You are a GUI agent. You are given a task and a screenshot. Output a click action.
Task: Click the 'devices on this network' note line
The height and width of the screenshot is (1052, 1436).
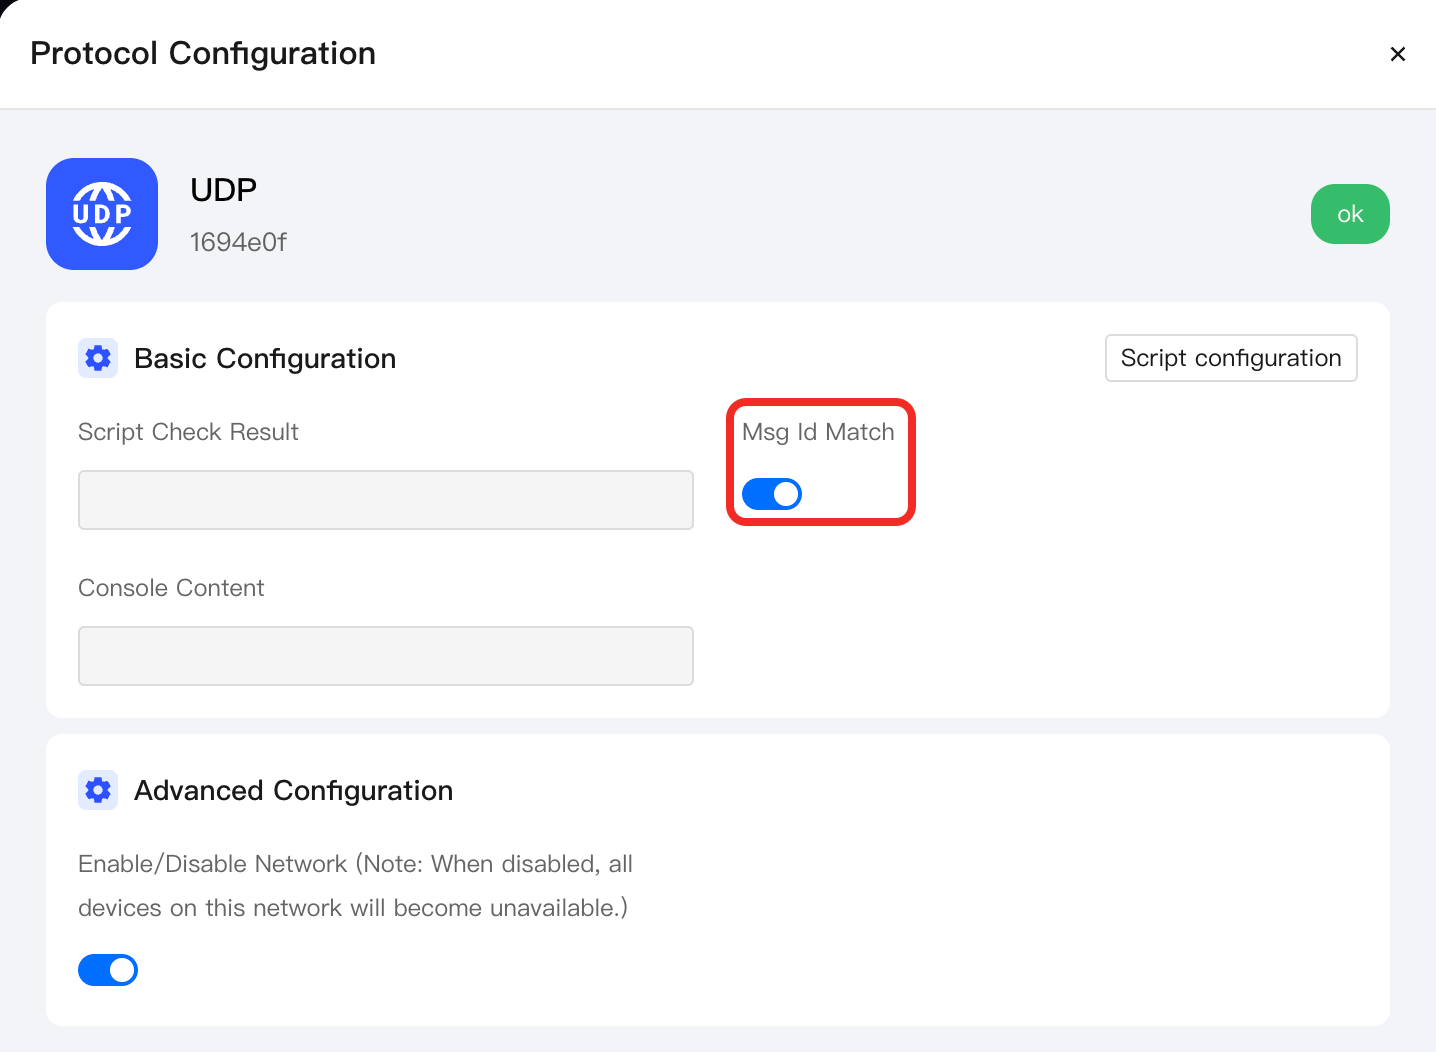(353, 908)
